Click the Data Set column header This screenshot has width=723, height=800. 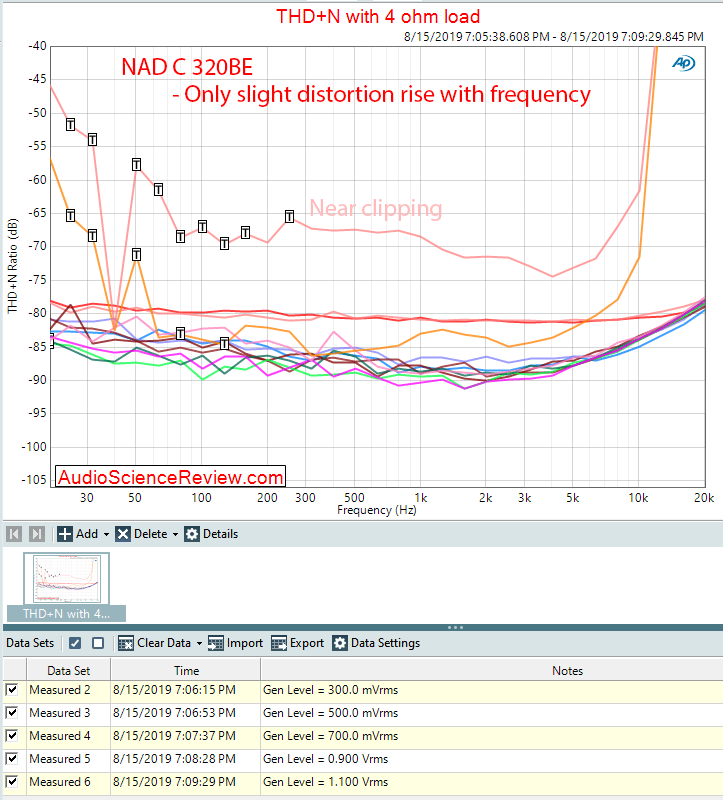coord(68,670)
